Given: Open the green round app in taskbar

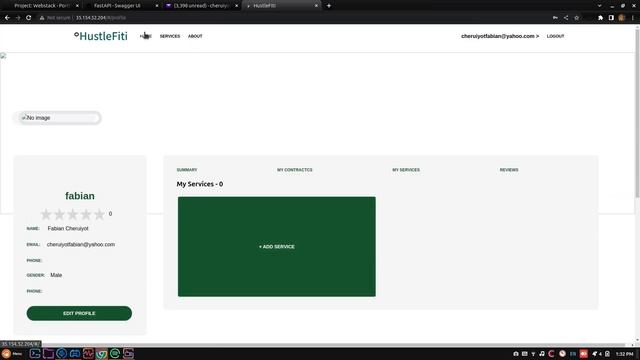Looking at the screenshot, I should [115, 353].
